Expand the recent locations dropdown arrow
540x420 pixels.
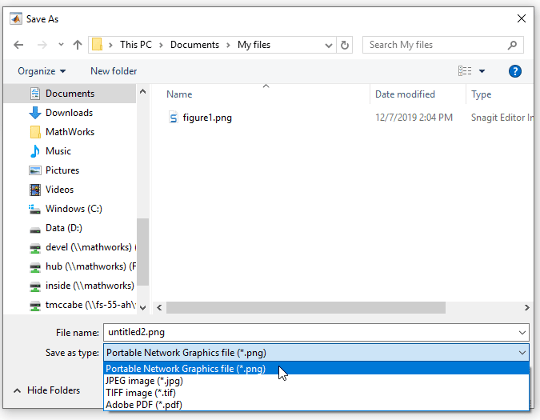61,44
